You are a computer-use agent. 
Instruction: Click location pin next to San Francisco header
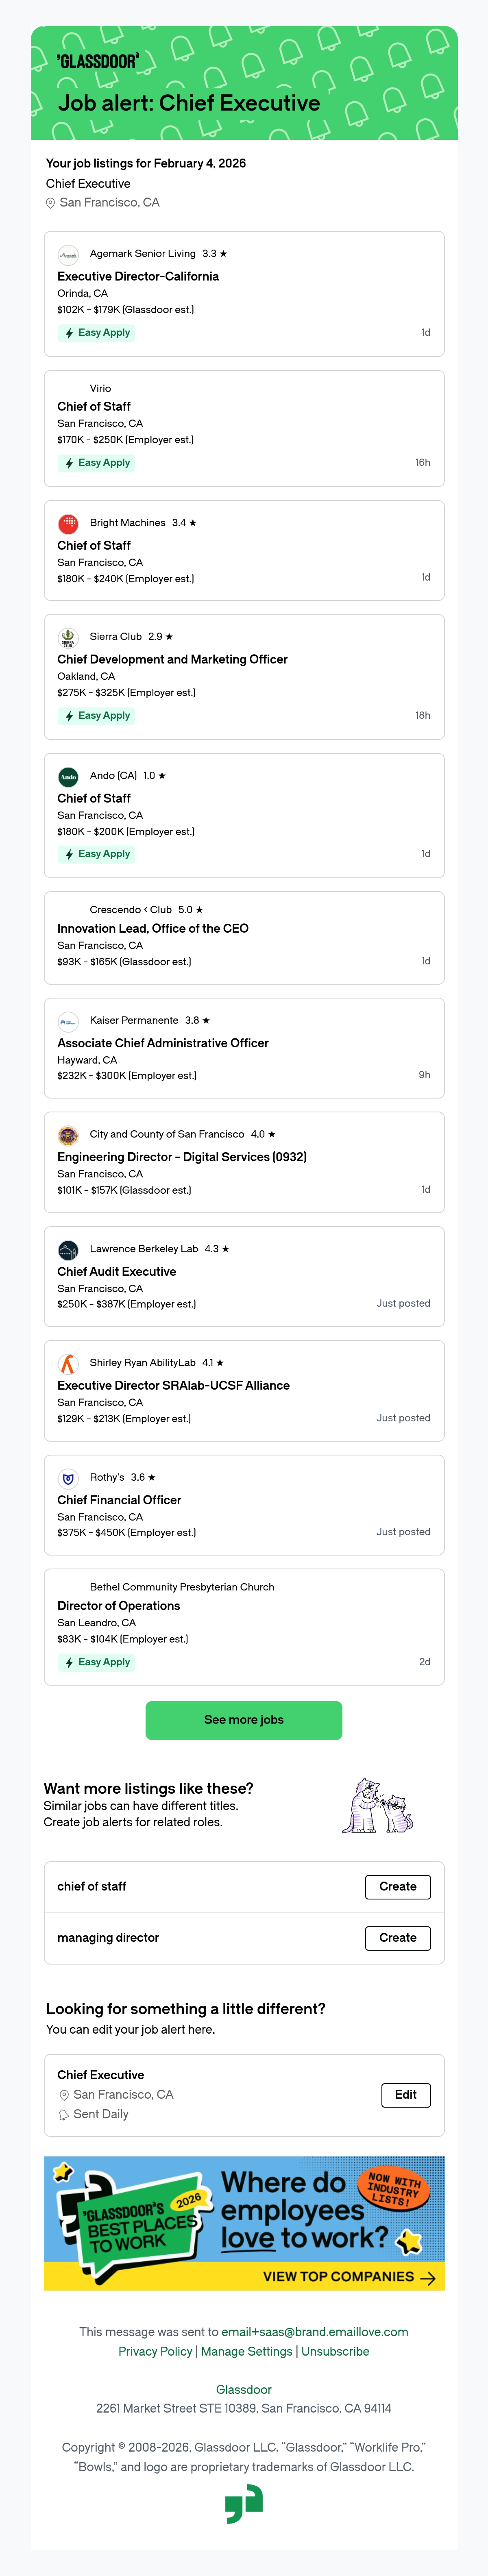(50, 203)
